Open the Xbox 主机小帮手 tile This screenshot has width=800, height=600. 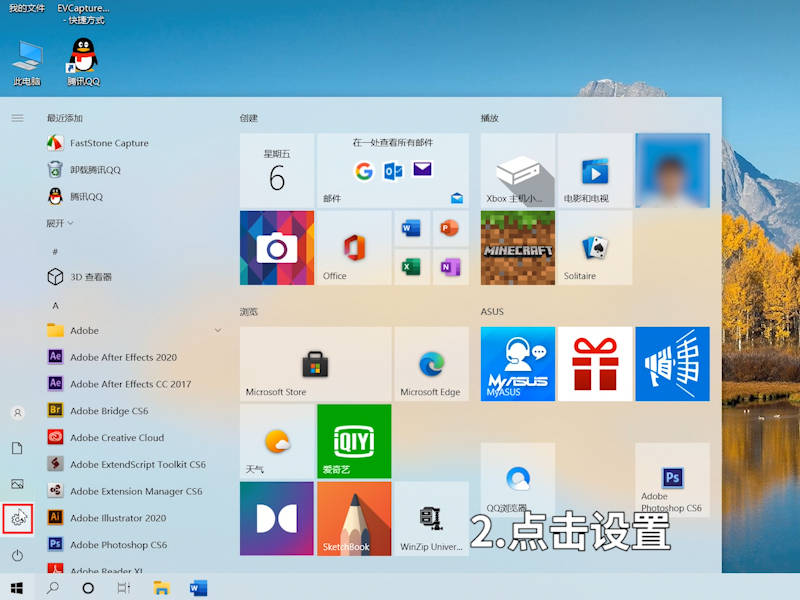coord(518,170)
